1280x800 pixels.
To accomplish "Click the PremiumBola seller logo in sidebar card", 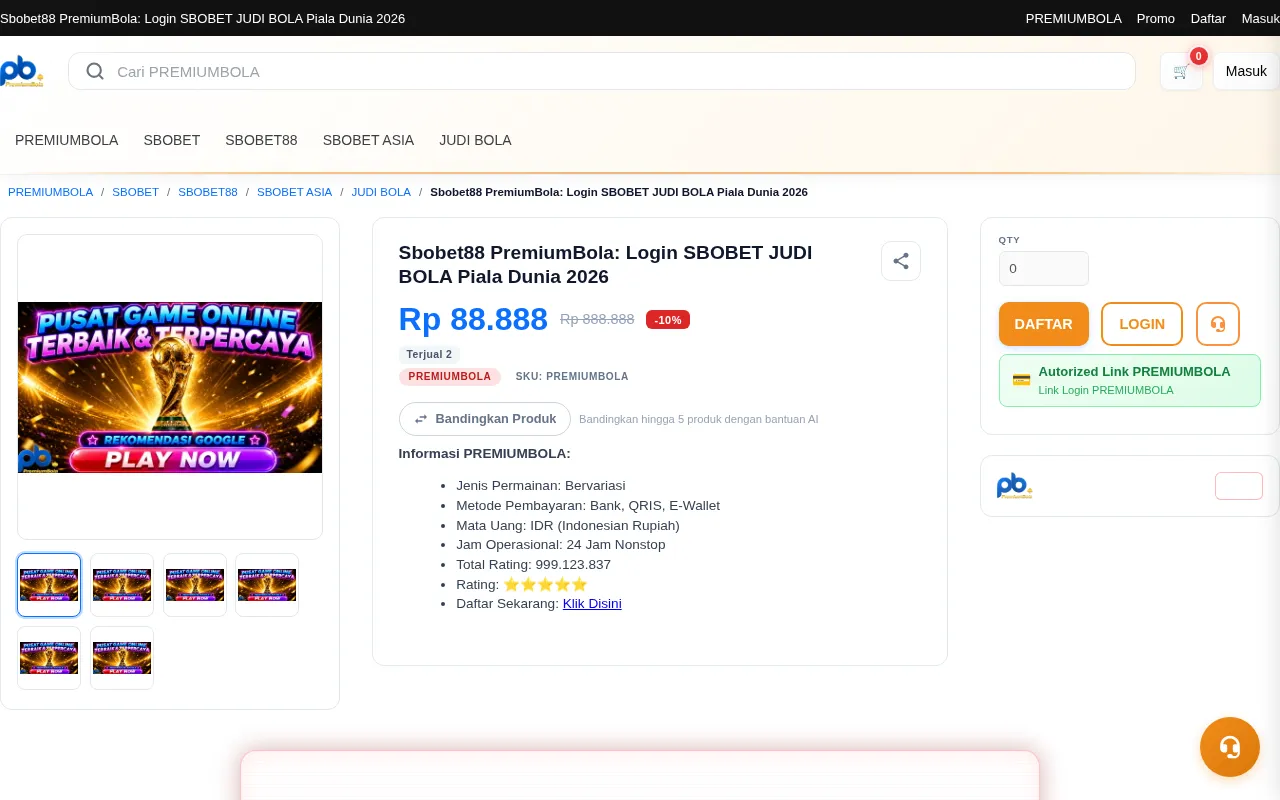I will pyautogui.click(x=1014, y=486).
